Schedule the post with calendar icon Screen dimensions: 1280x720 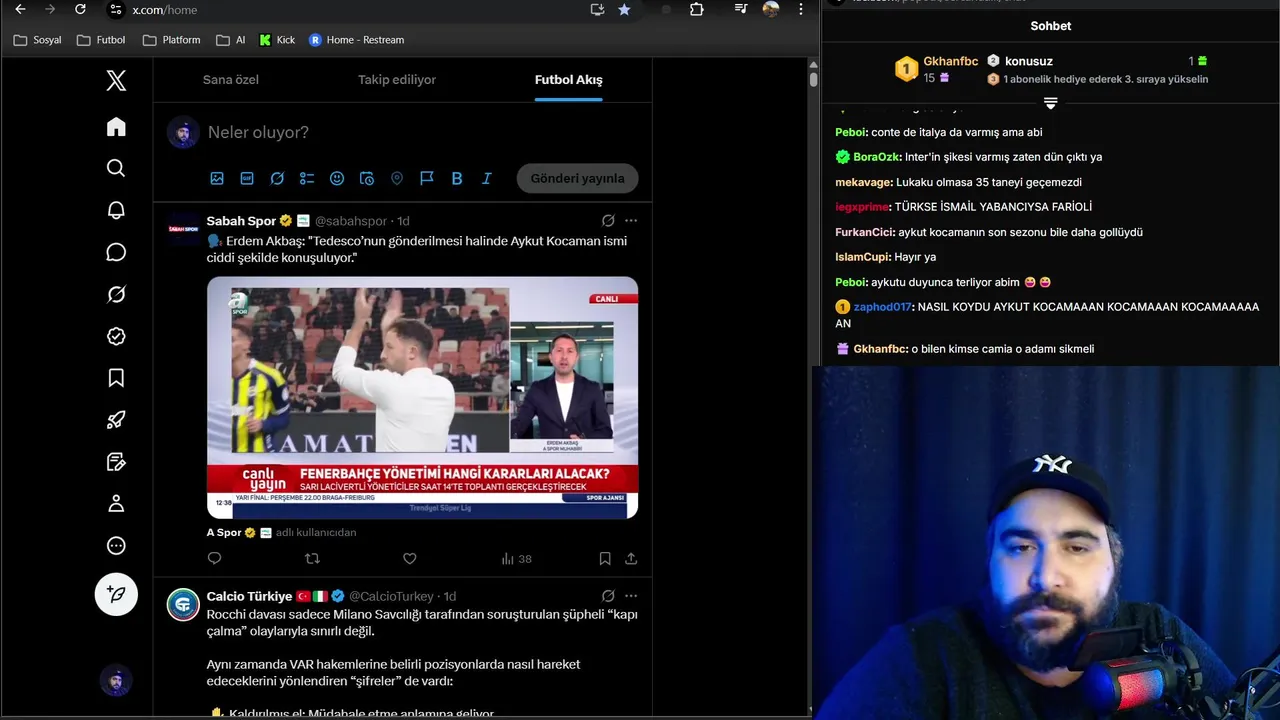pos(367,178)
